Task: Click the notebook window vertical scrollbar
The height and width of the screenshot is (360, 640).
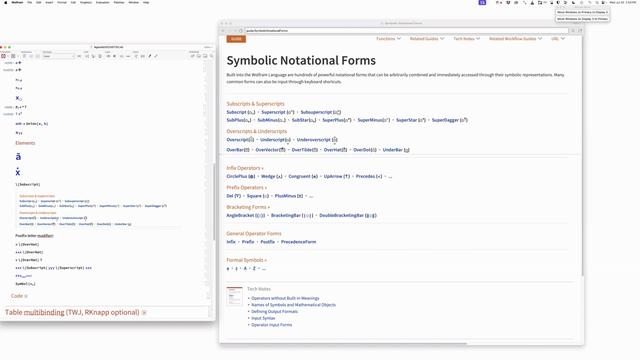Action: (213, 202)
